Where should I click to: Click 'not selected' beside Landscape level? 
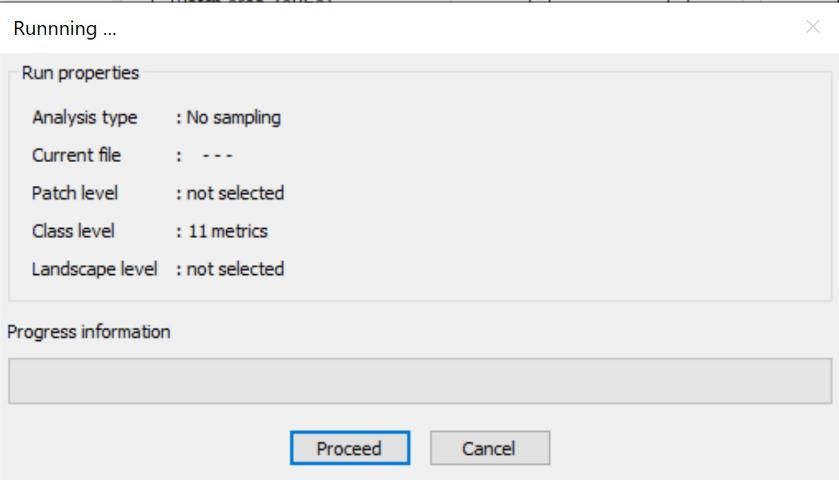pyautogui.click(x=235, y=269)
